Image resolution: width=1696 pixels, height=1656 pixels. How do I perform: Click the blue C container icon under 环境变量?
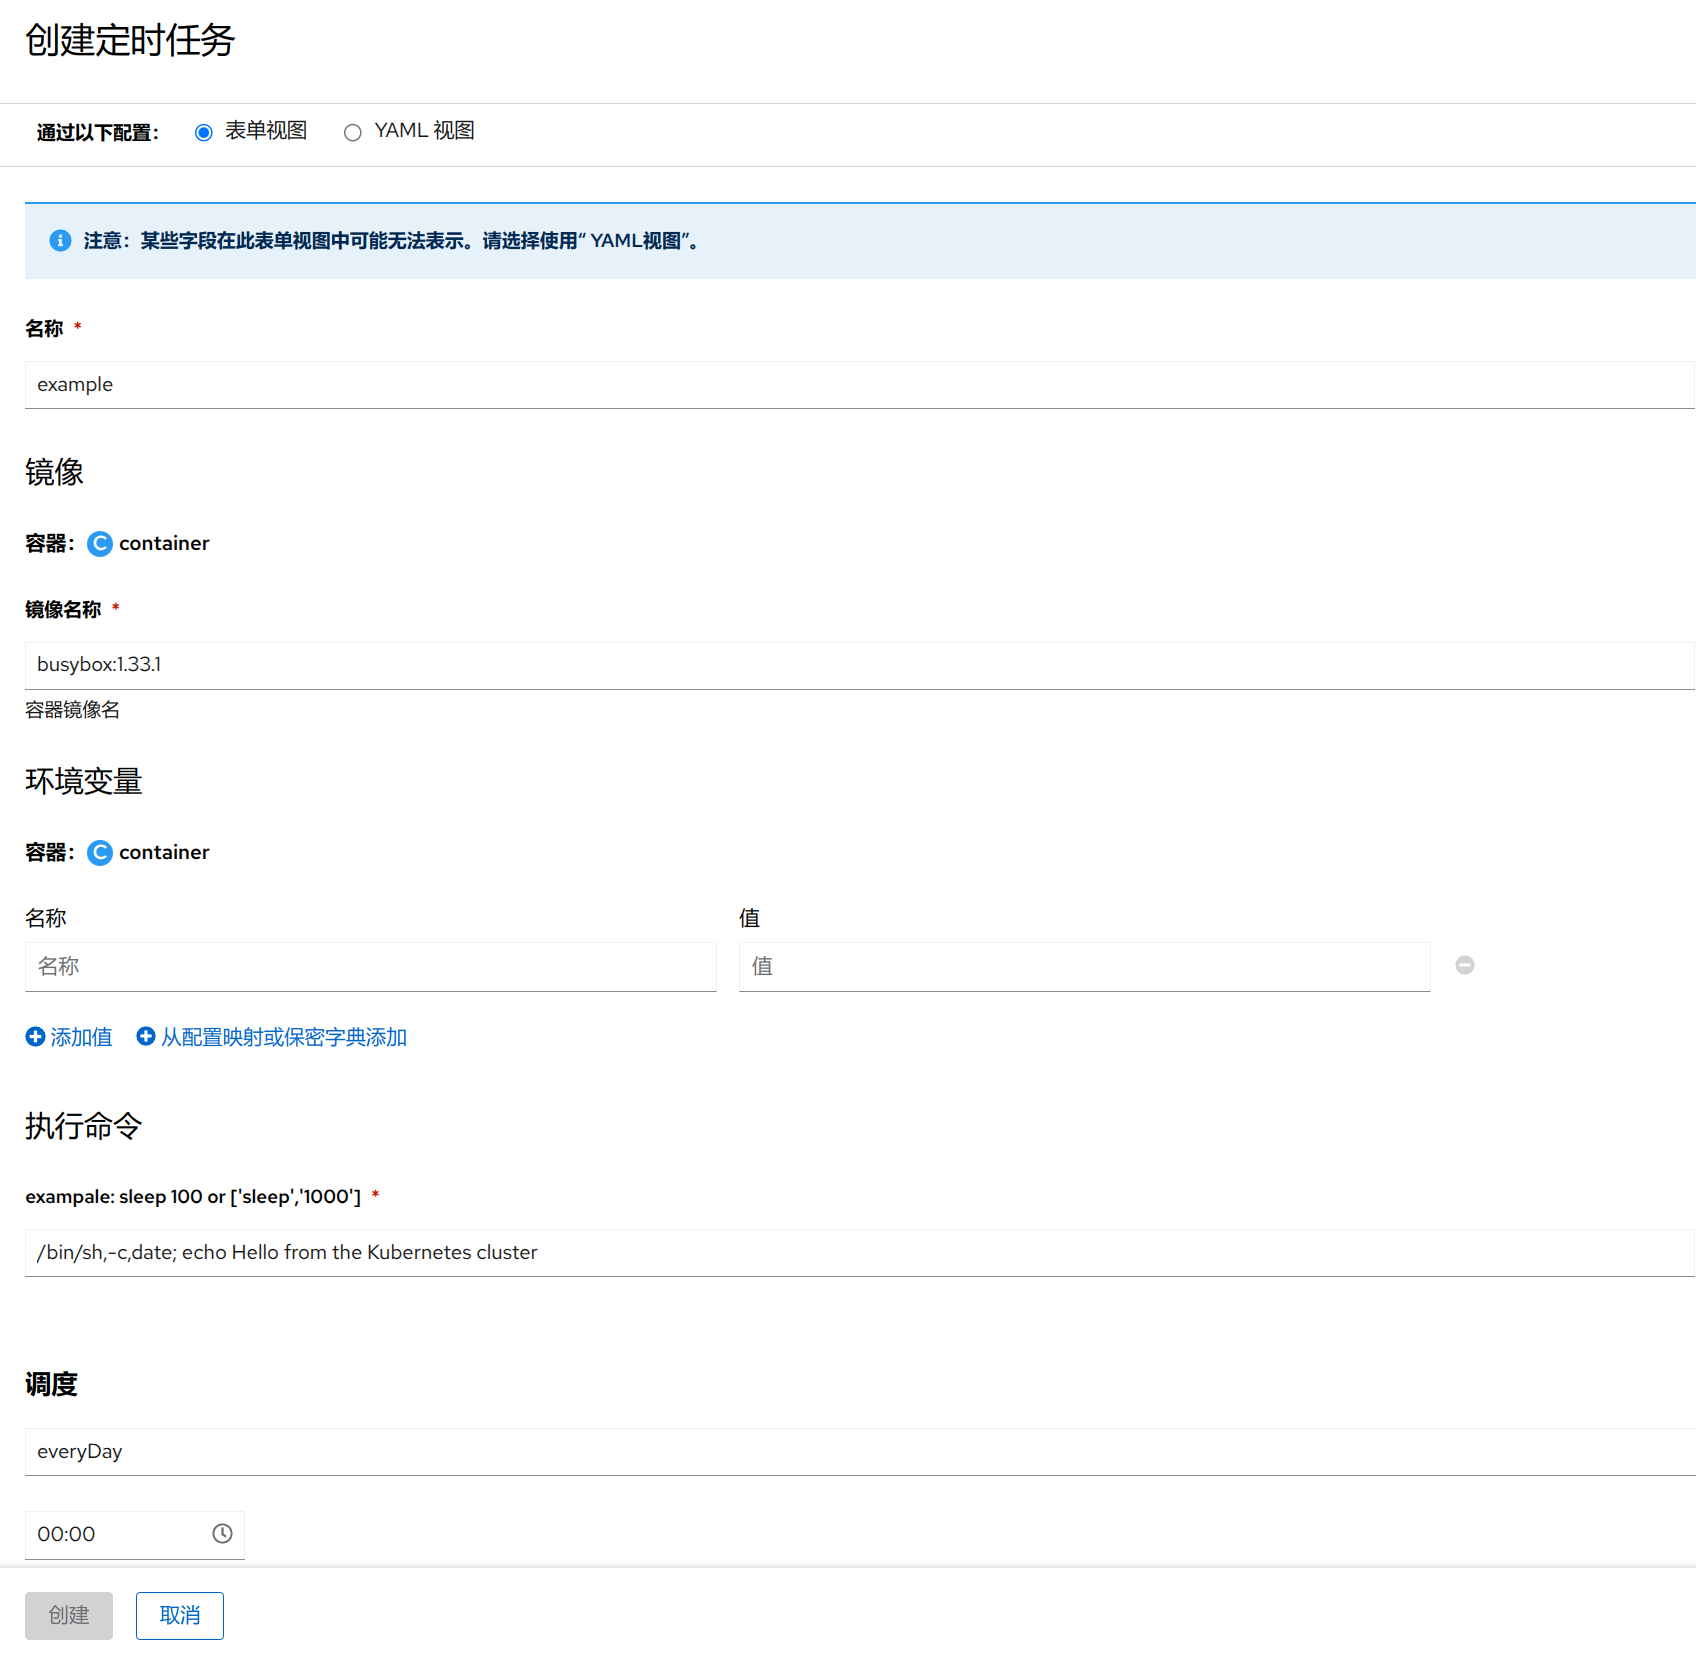tap(100, 853)
